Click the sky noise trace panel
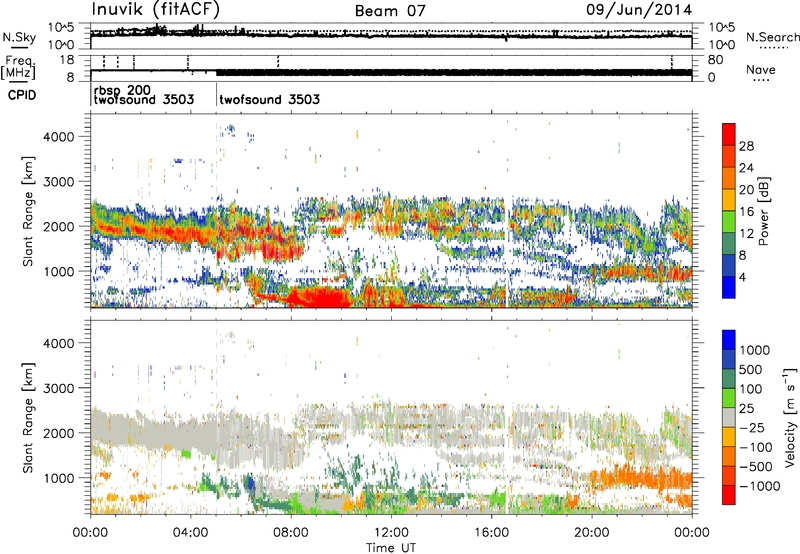This screenshot has height=554, width=800. [x=391, y=36]
